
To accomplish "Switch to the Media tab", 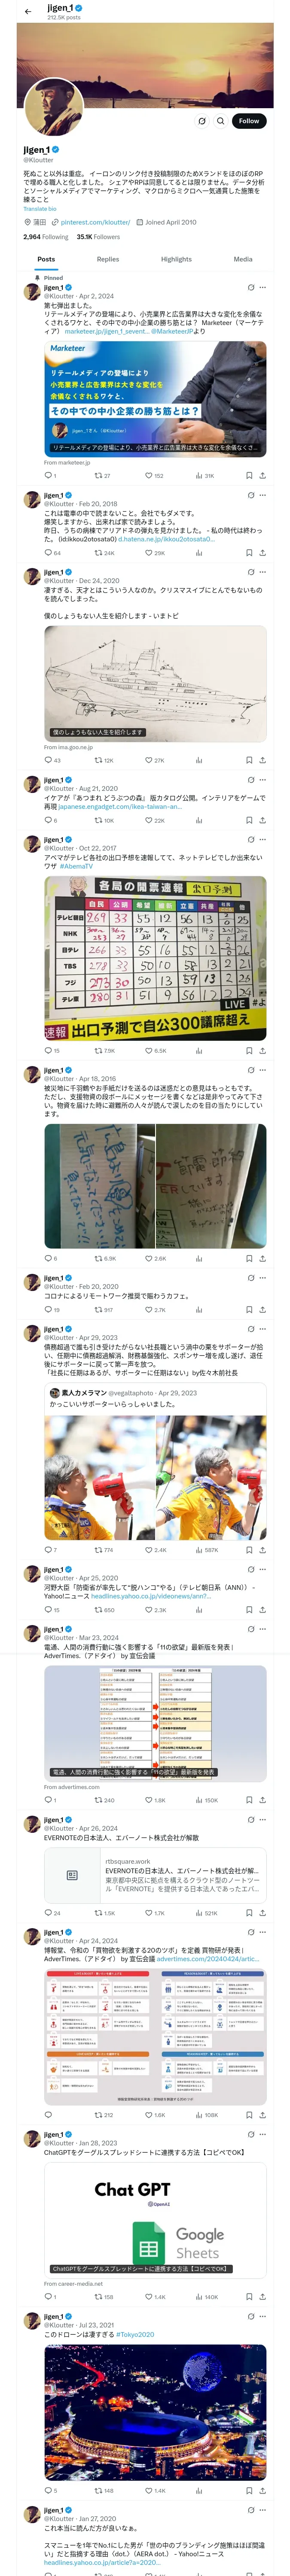I will coord(243,259).
